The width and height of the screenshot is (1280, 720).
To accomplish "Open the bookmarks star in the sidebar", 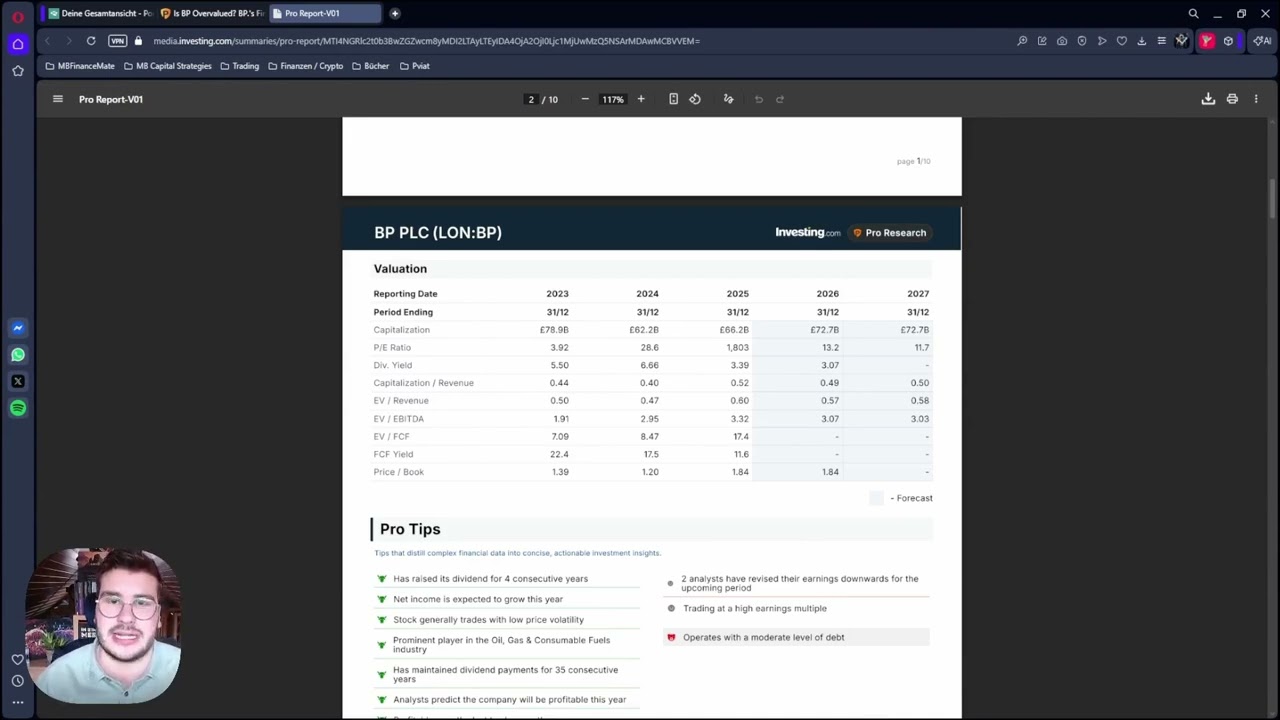I will [17, 71].
